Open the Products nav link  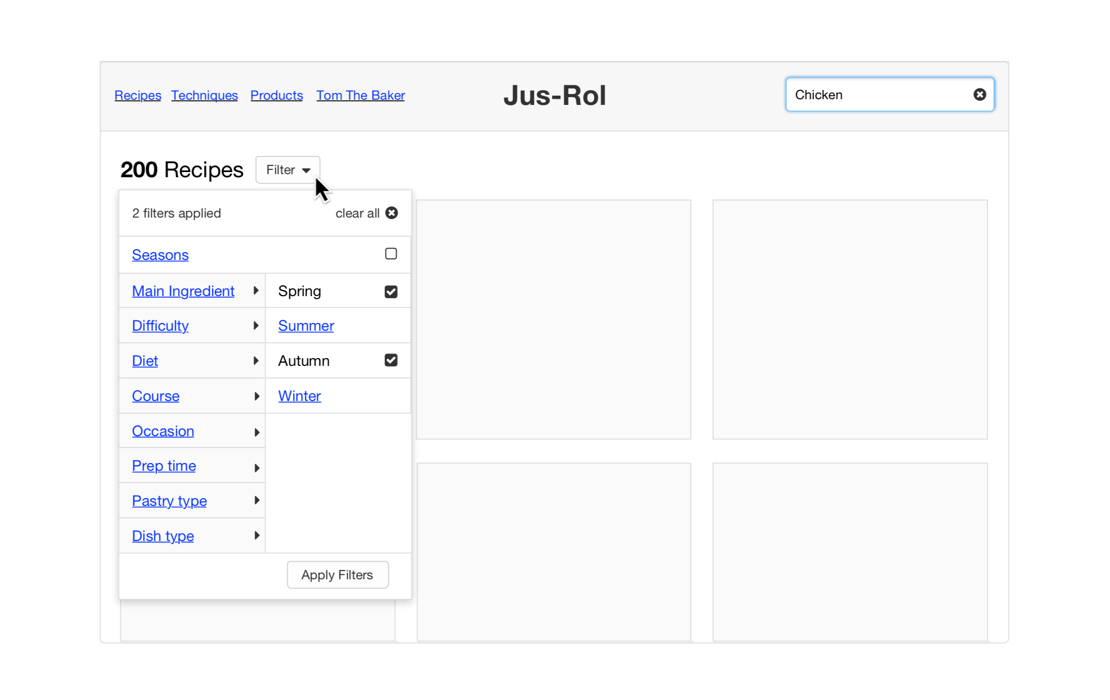[x=277, y=96]
